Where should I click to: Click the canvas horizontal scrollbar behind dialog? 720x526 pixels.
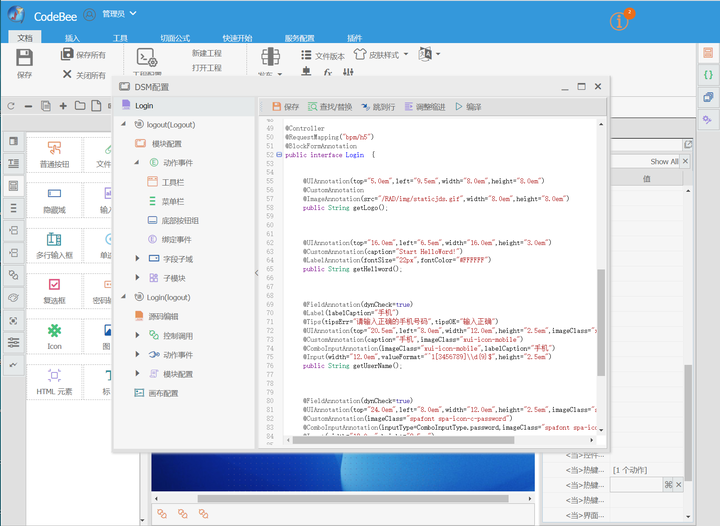[353, 498]
